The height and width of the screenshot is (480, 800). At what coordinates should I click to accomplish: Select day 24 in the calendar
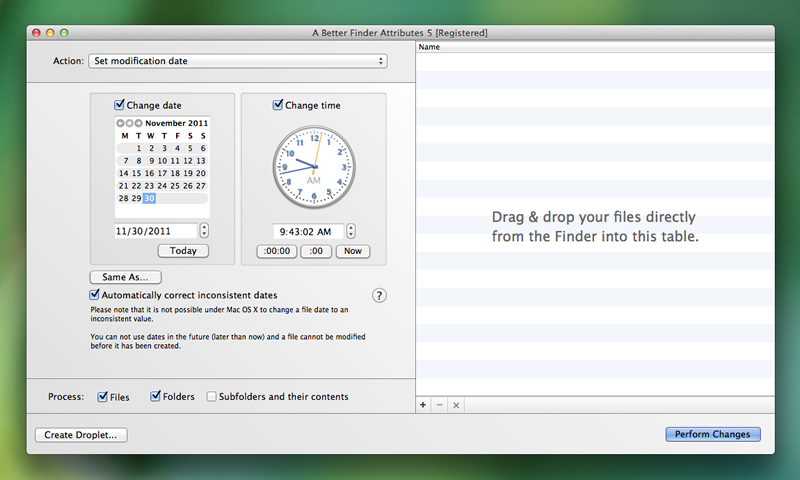[x=162, y=186]
